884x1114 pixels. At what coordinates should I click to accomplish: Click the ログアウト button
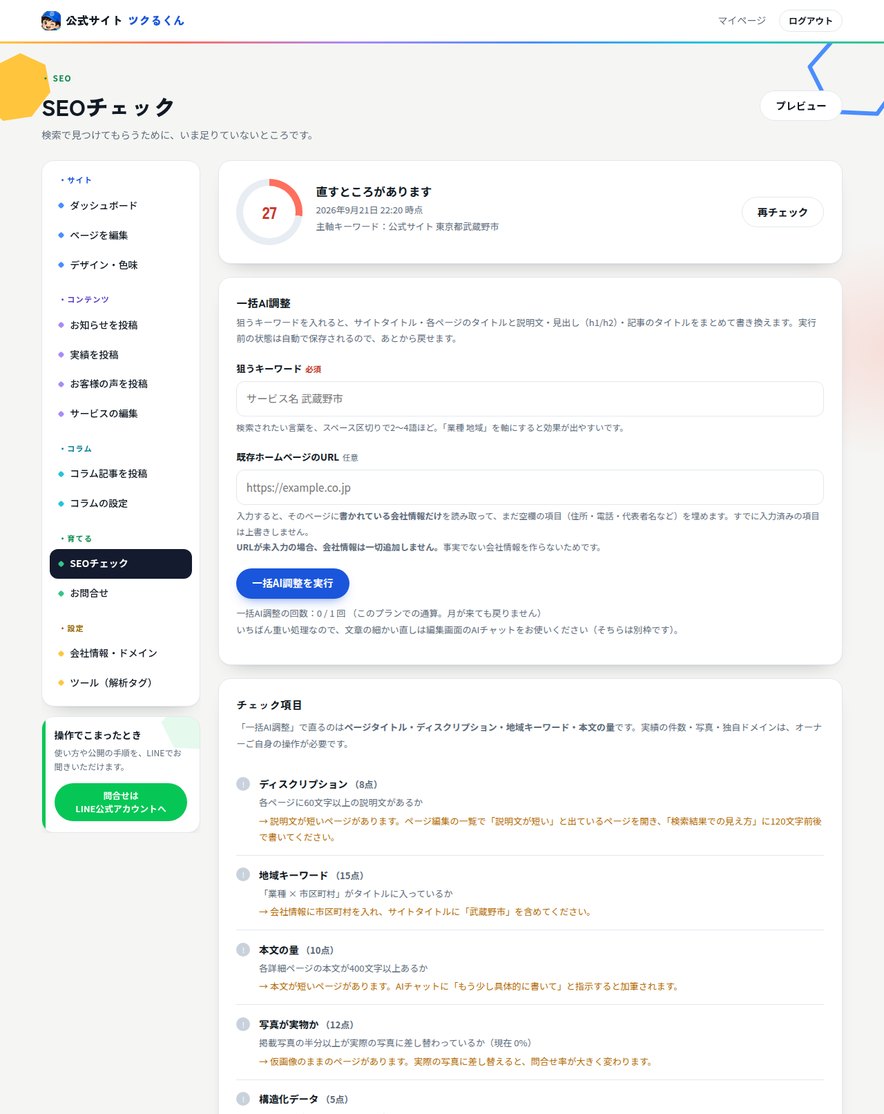(810, 21)
